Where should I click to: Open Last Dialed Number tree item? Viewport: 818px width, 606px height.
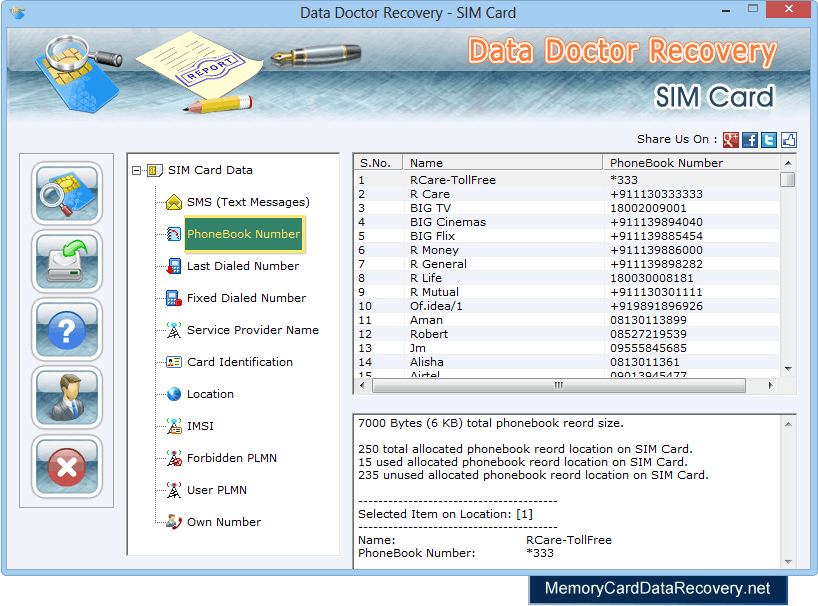[243, 266]
